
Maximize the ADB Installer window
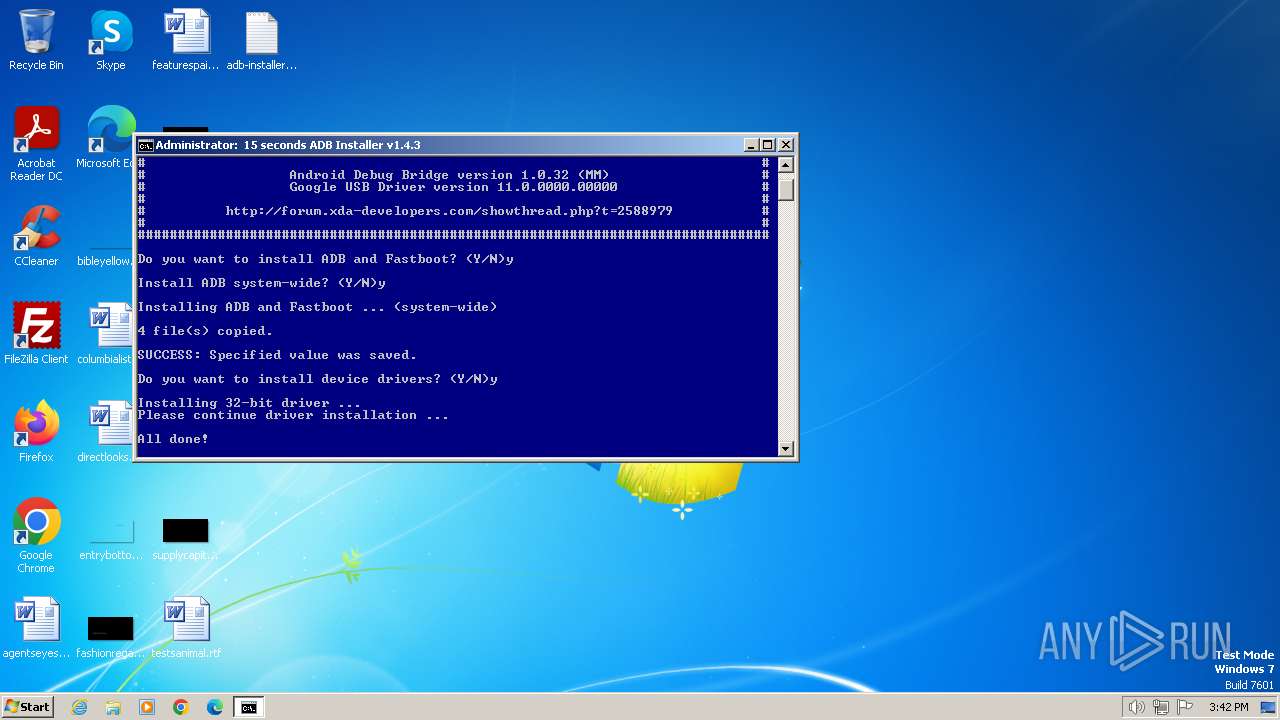coord(768,145)
